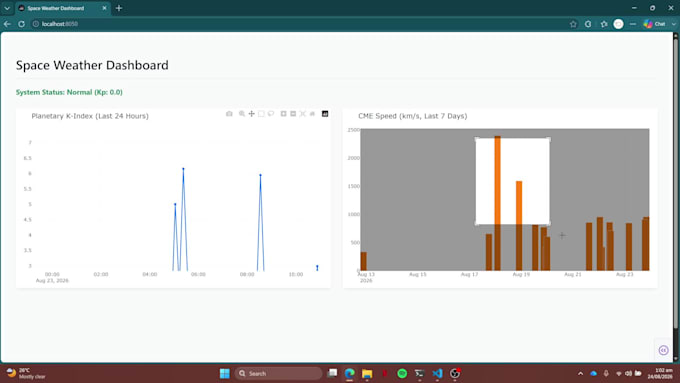Screen dimensions: 680x383
Task: Click the Zoom Out modebar button
Action: coord(293,114)
